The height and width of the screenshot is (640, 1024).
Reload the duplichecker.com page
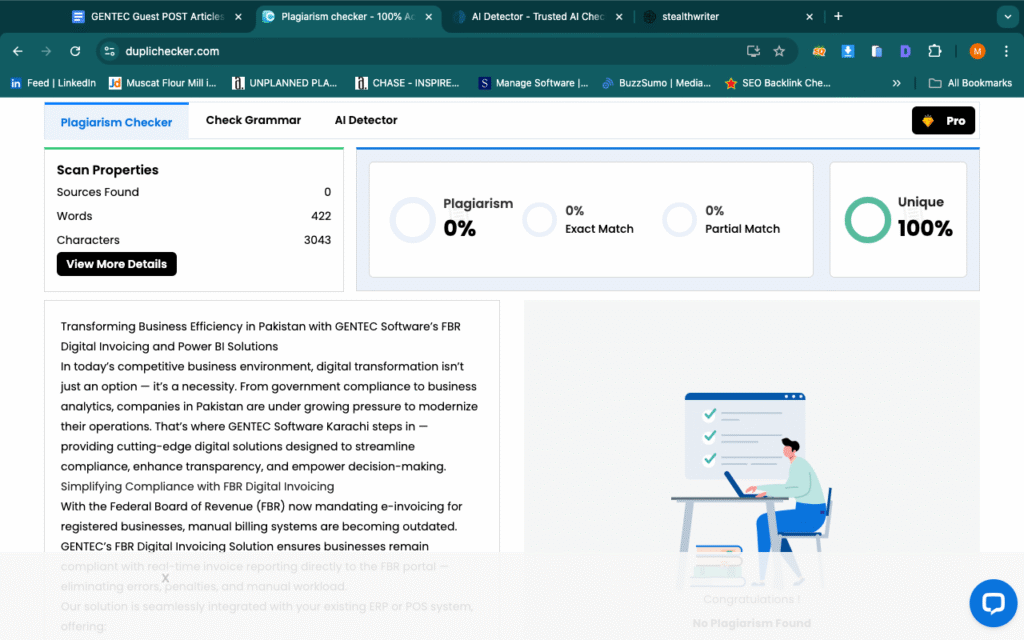75,50
